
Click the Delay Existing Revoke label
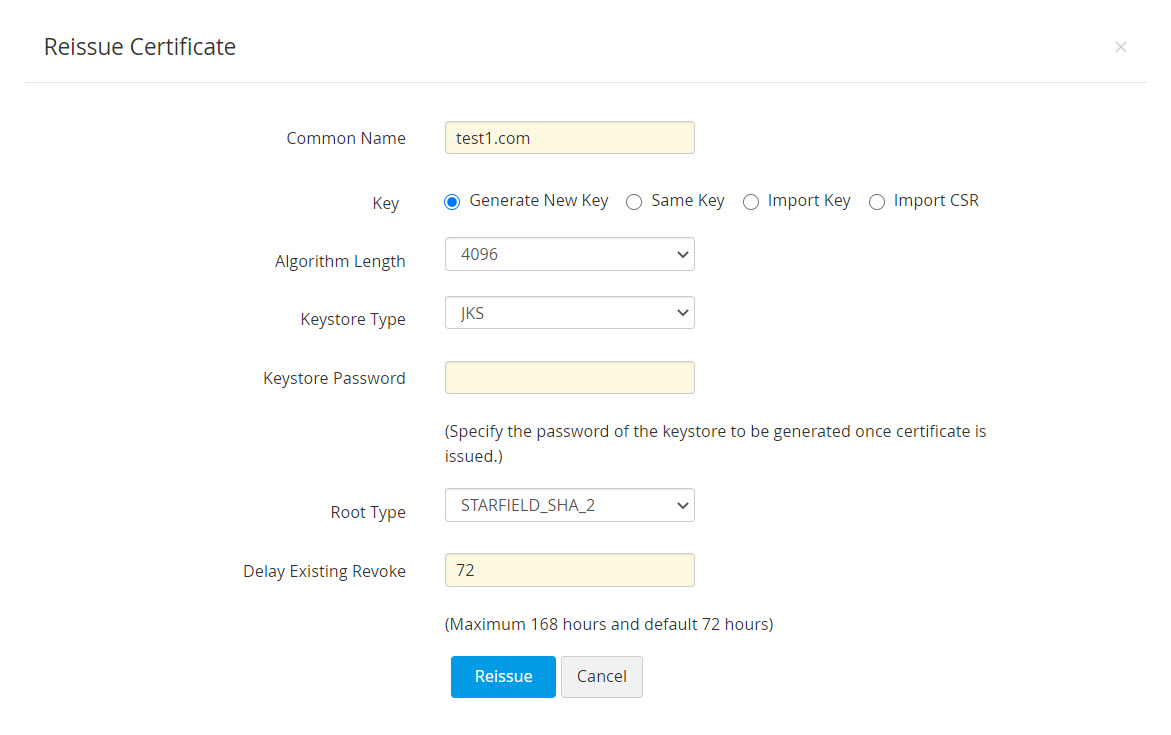click(x=324, y=571)
